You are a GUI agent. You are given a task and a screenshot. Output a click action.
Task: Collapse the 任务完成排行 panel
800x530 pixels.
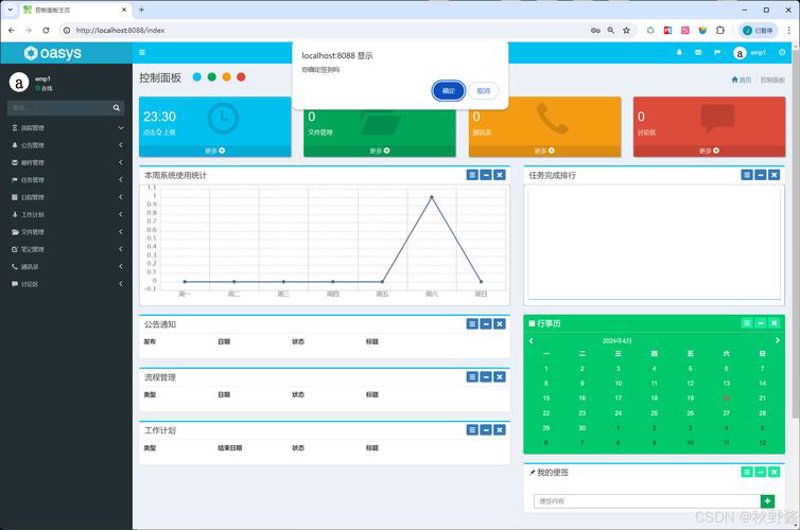(761, 175)
